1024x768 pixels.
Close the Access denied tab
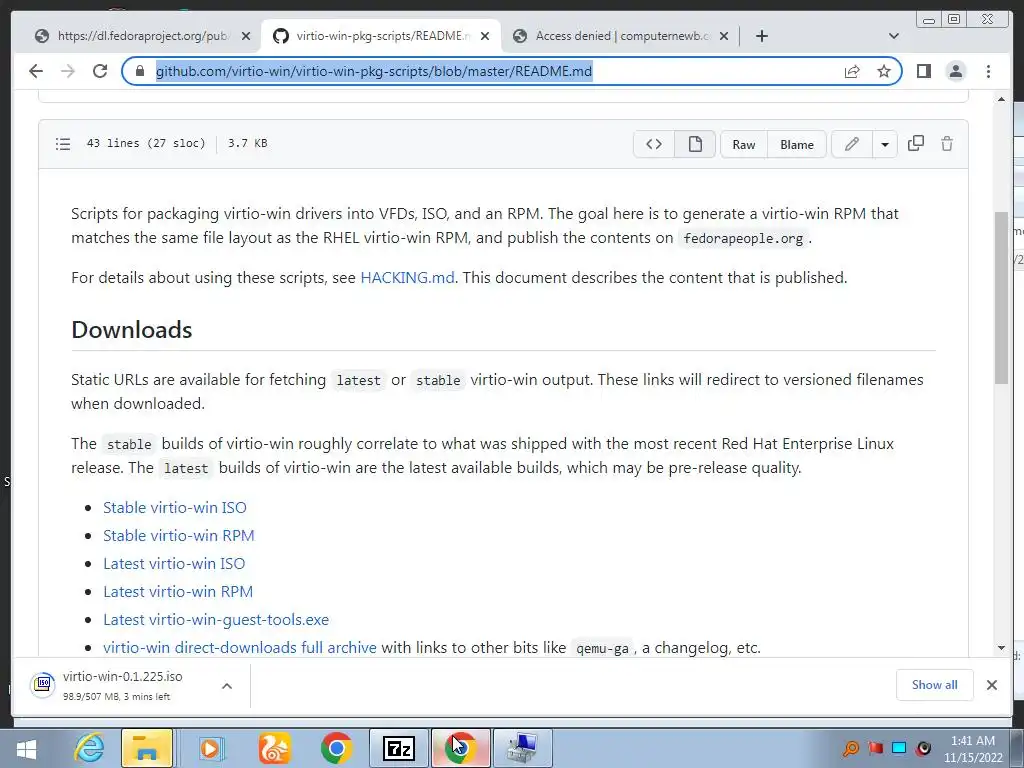[724, 36]
